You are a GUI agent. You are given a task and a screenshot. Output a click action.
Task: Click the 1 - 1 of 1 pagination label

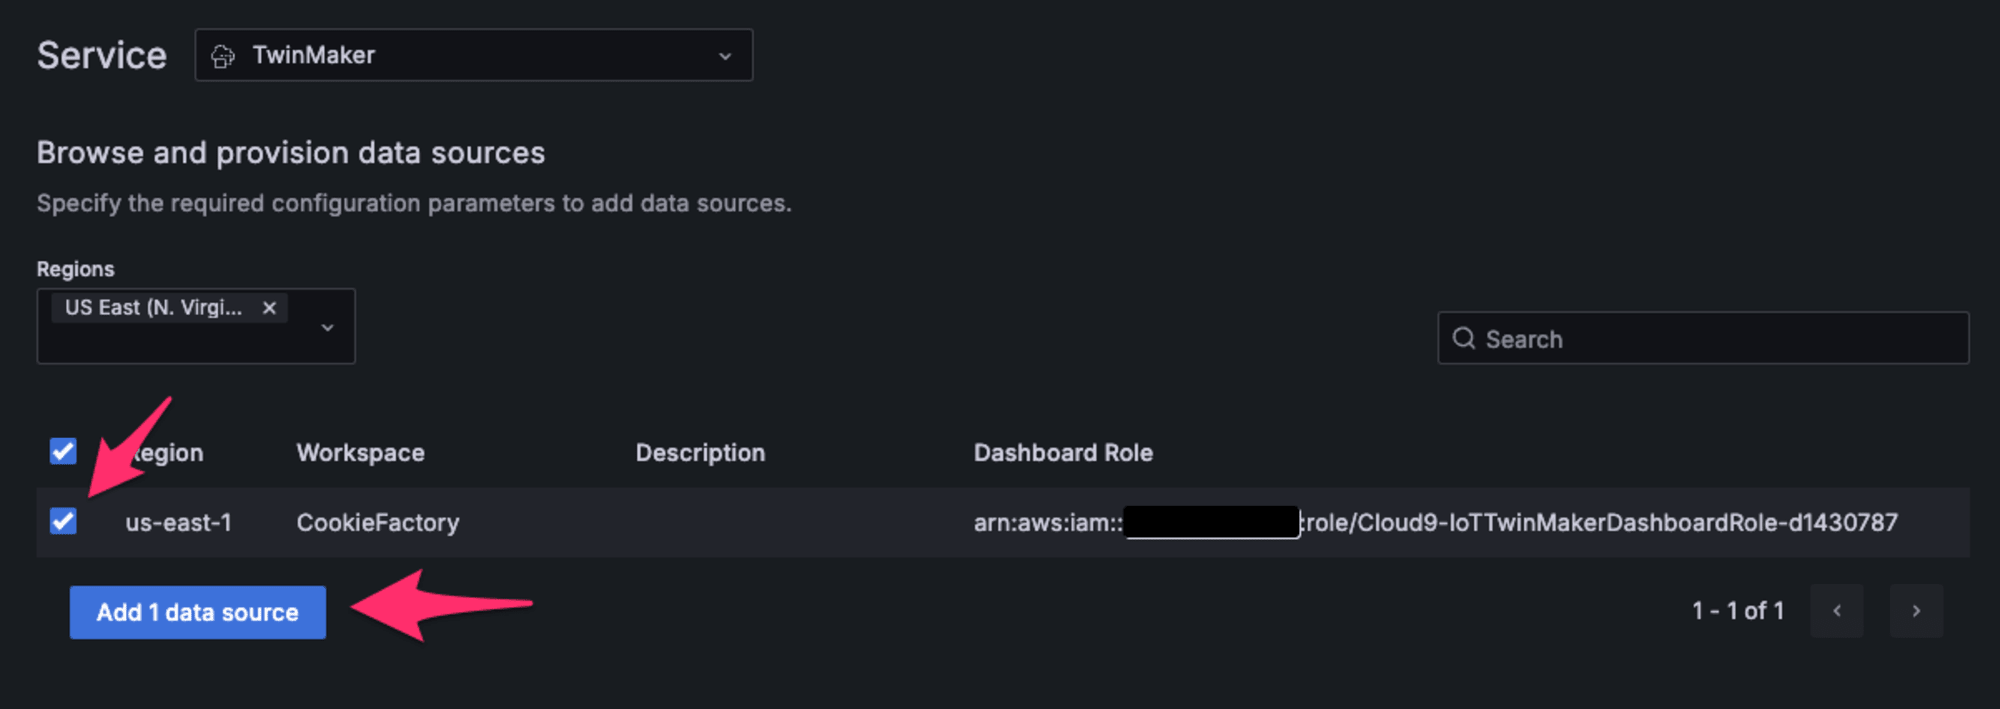coord(1738,611)
